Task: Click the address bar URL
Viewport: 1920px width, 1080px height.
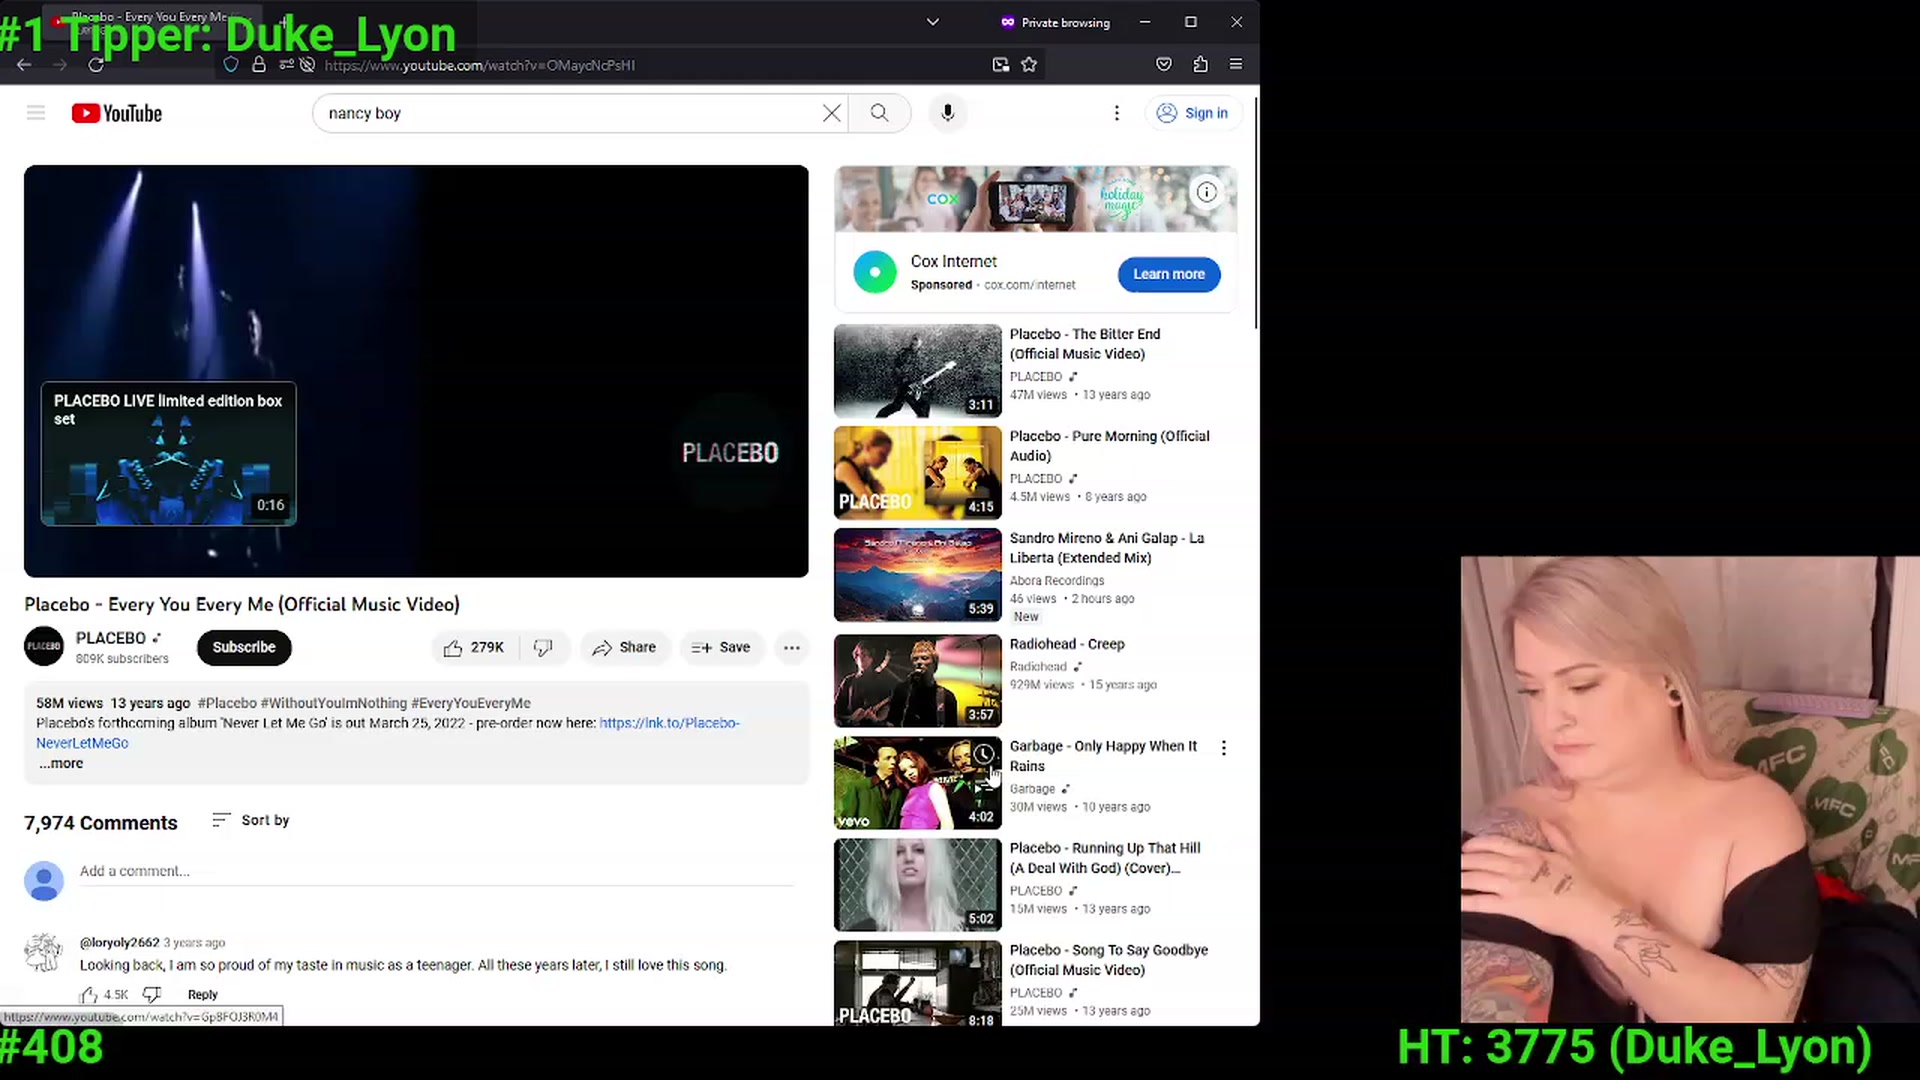Action: point(480,65)
